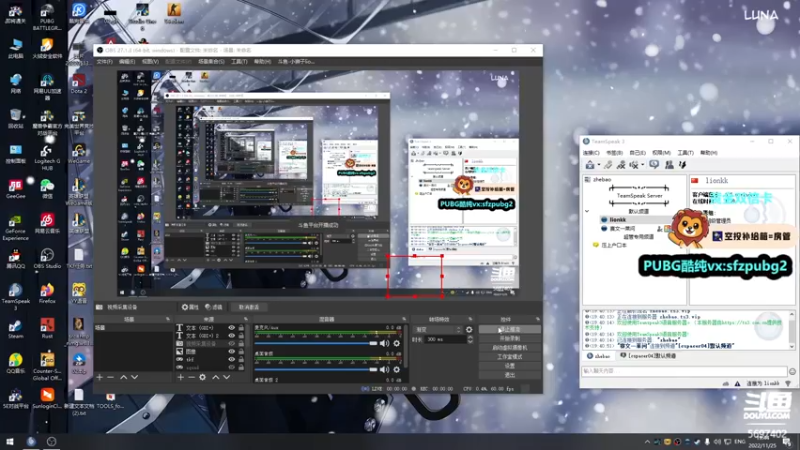
Task: Open OBS Studio desktop shortcut
Action: pos(47,259)
